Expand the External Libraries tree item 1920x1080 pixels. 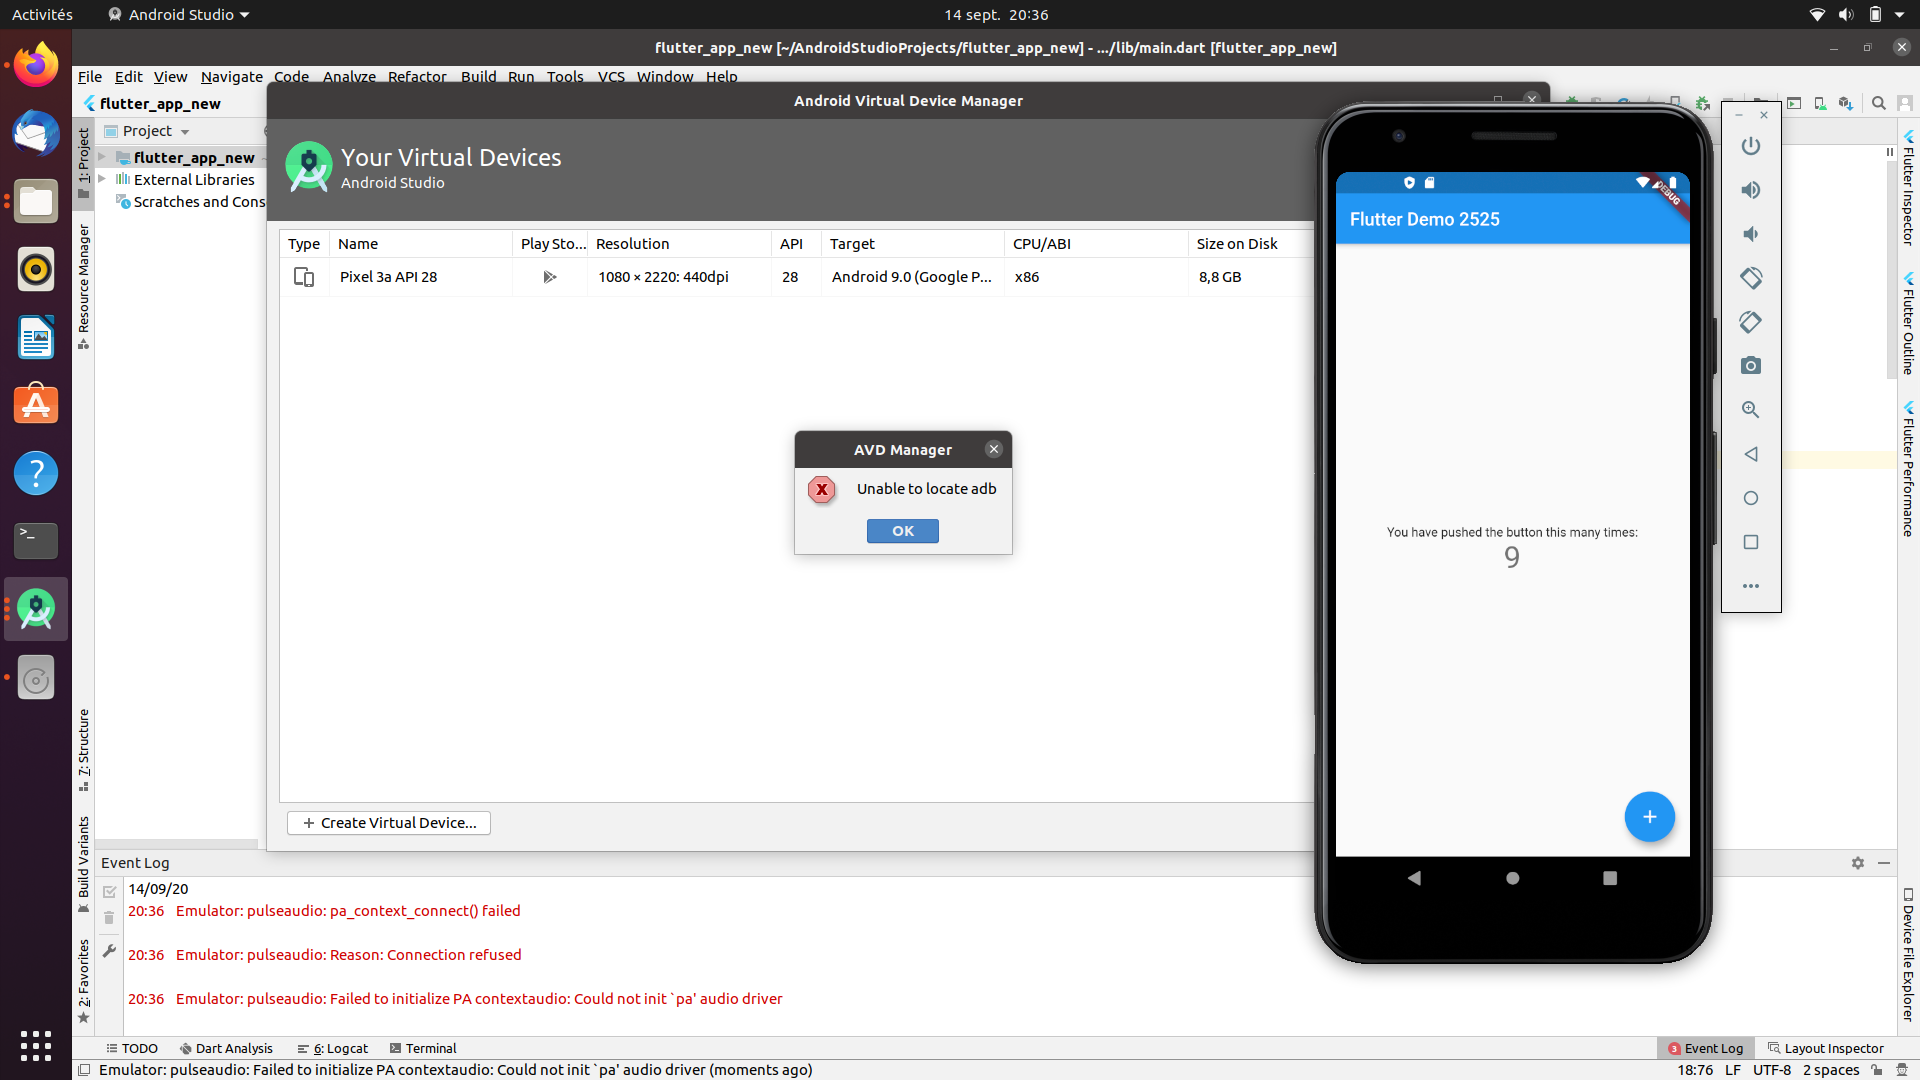[x=108, y=179]
